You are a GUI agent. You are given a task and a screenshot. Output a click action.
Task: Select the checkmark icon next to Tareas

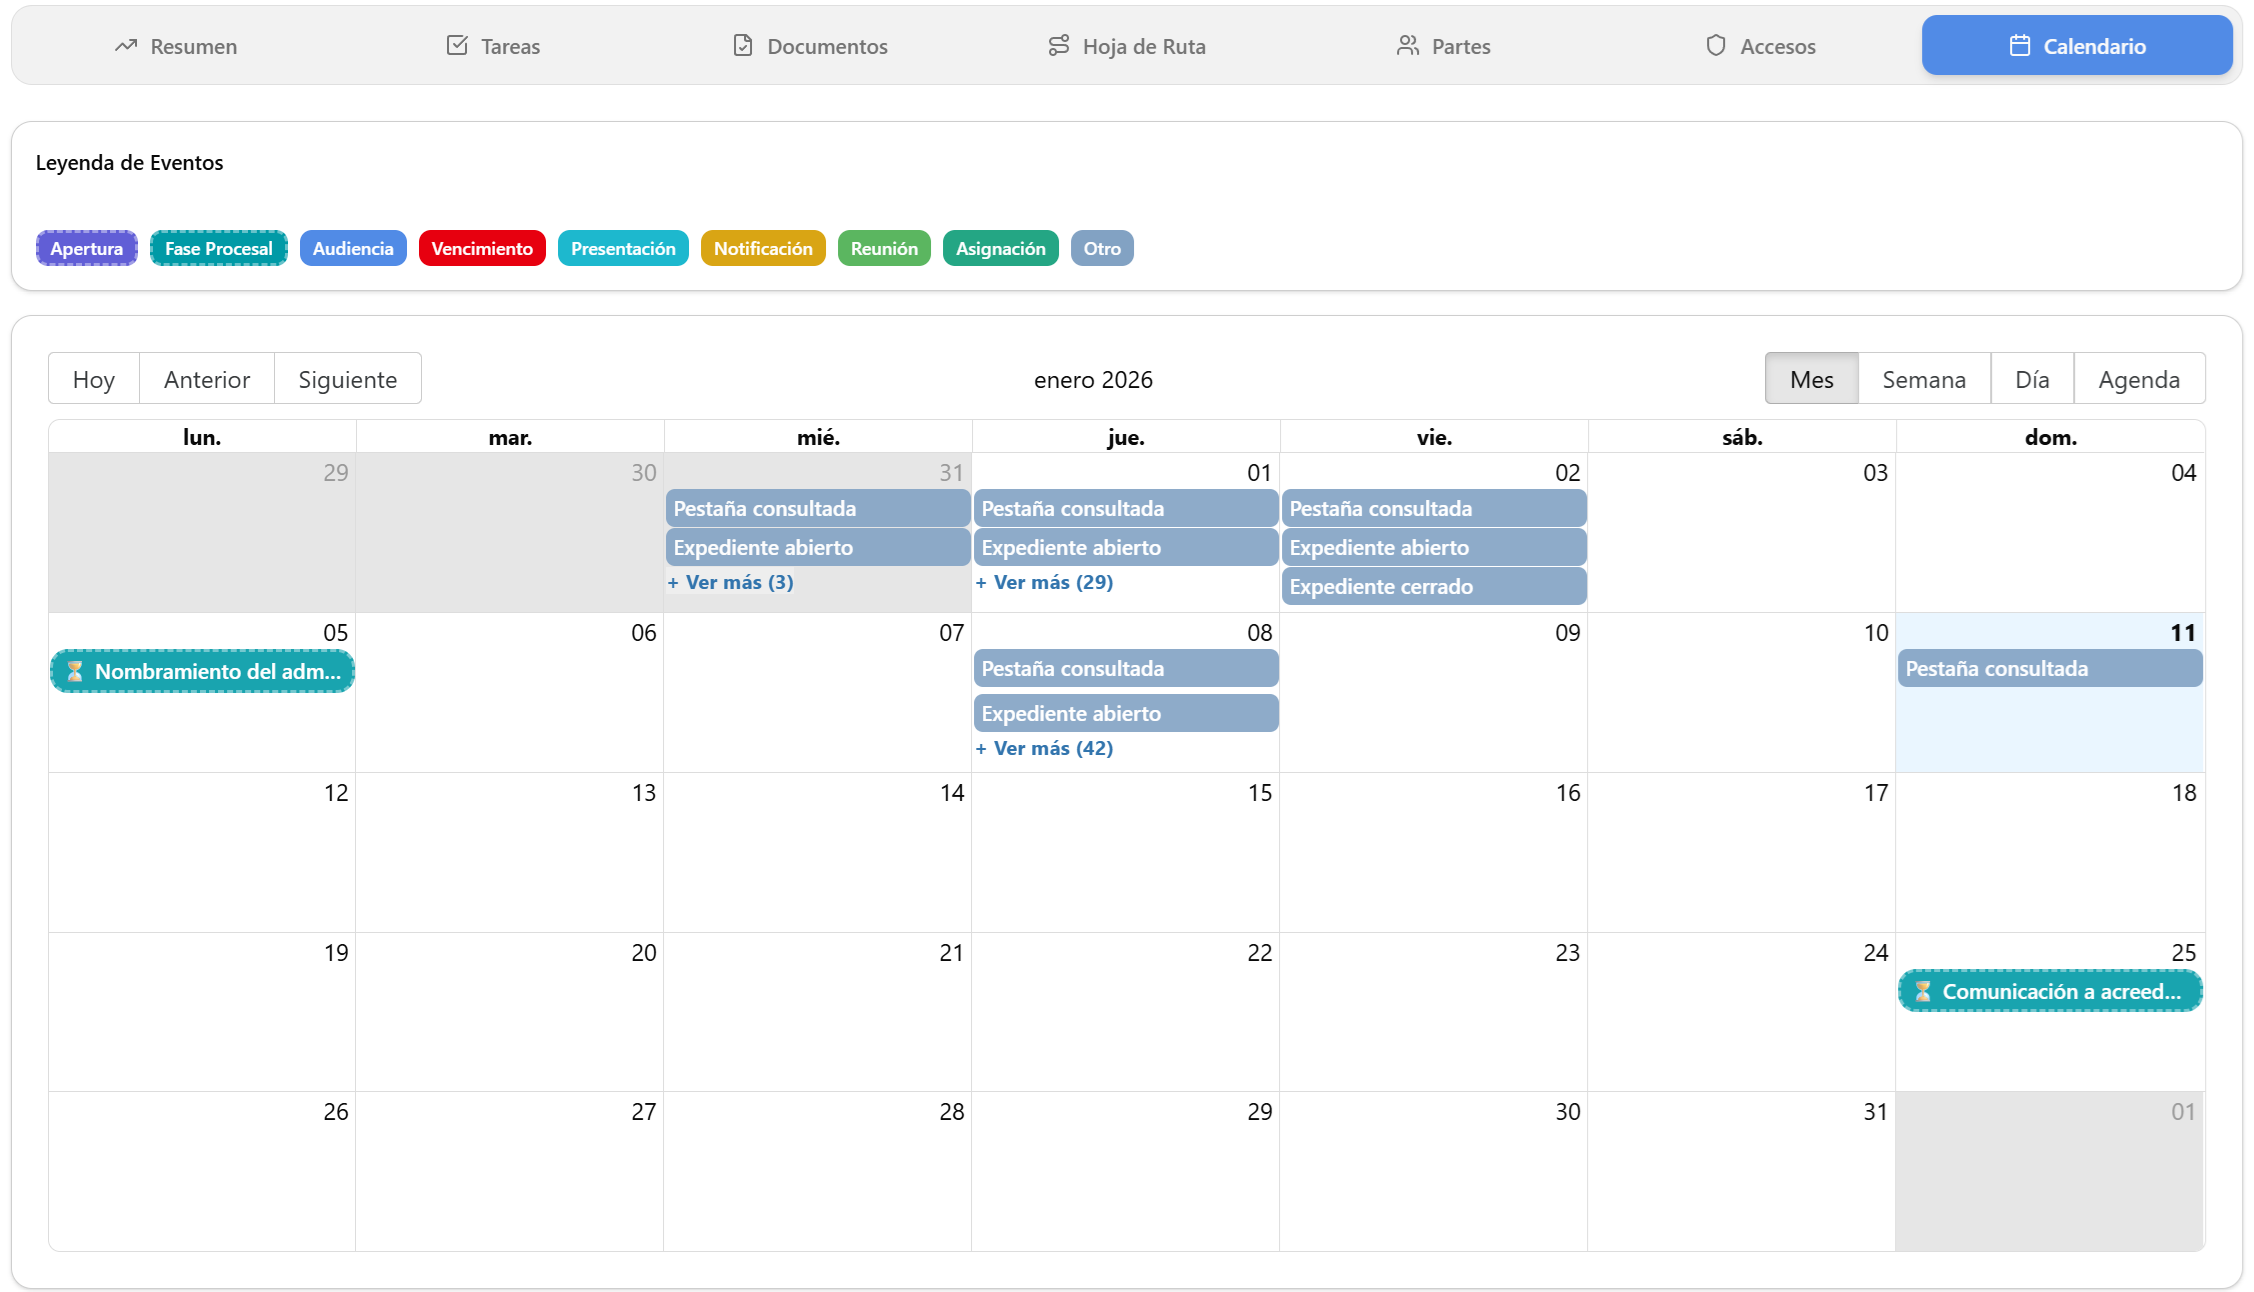tap(458, 45)
